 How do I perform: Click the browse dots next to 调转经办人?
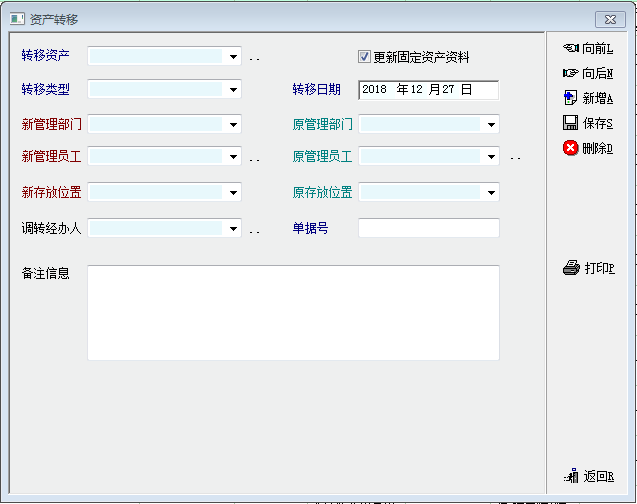(x=254, y=230)
